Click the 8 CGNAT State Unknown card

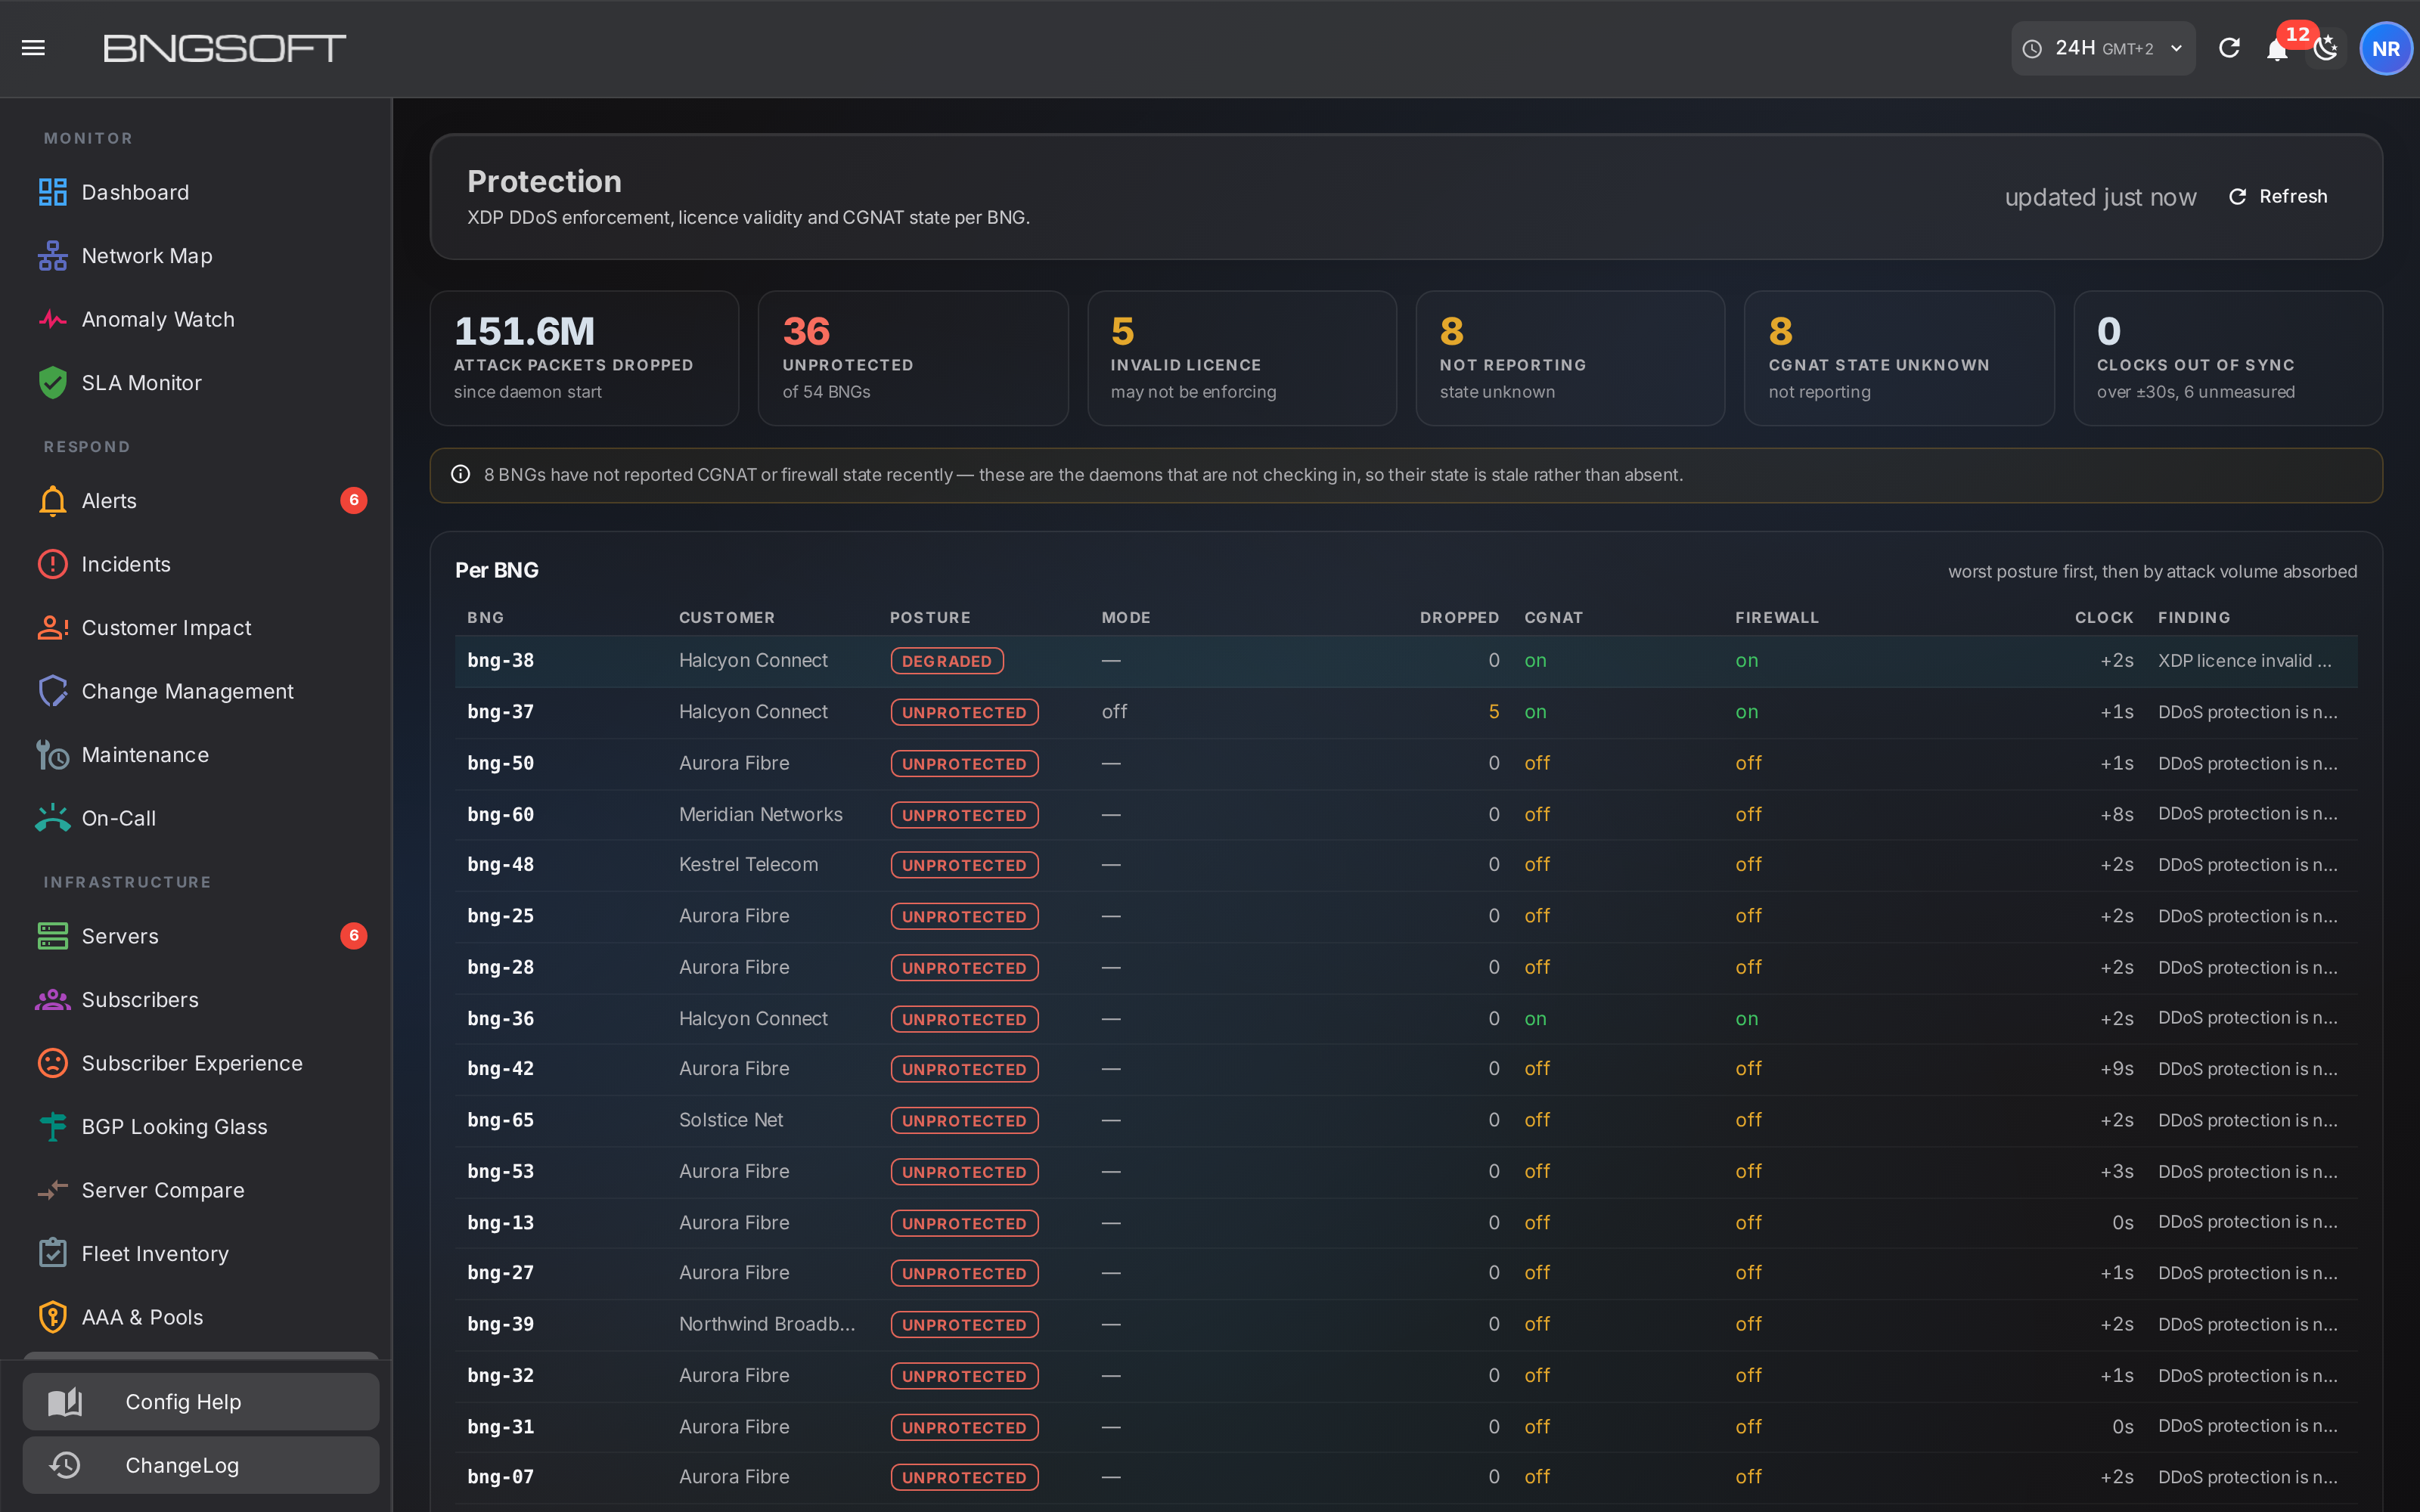point(1899,358)
